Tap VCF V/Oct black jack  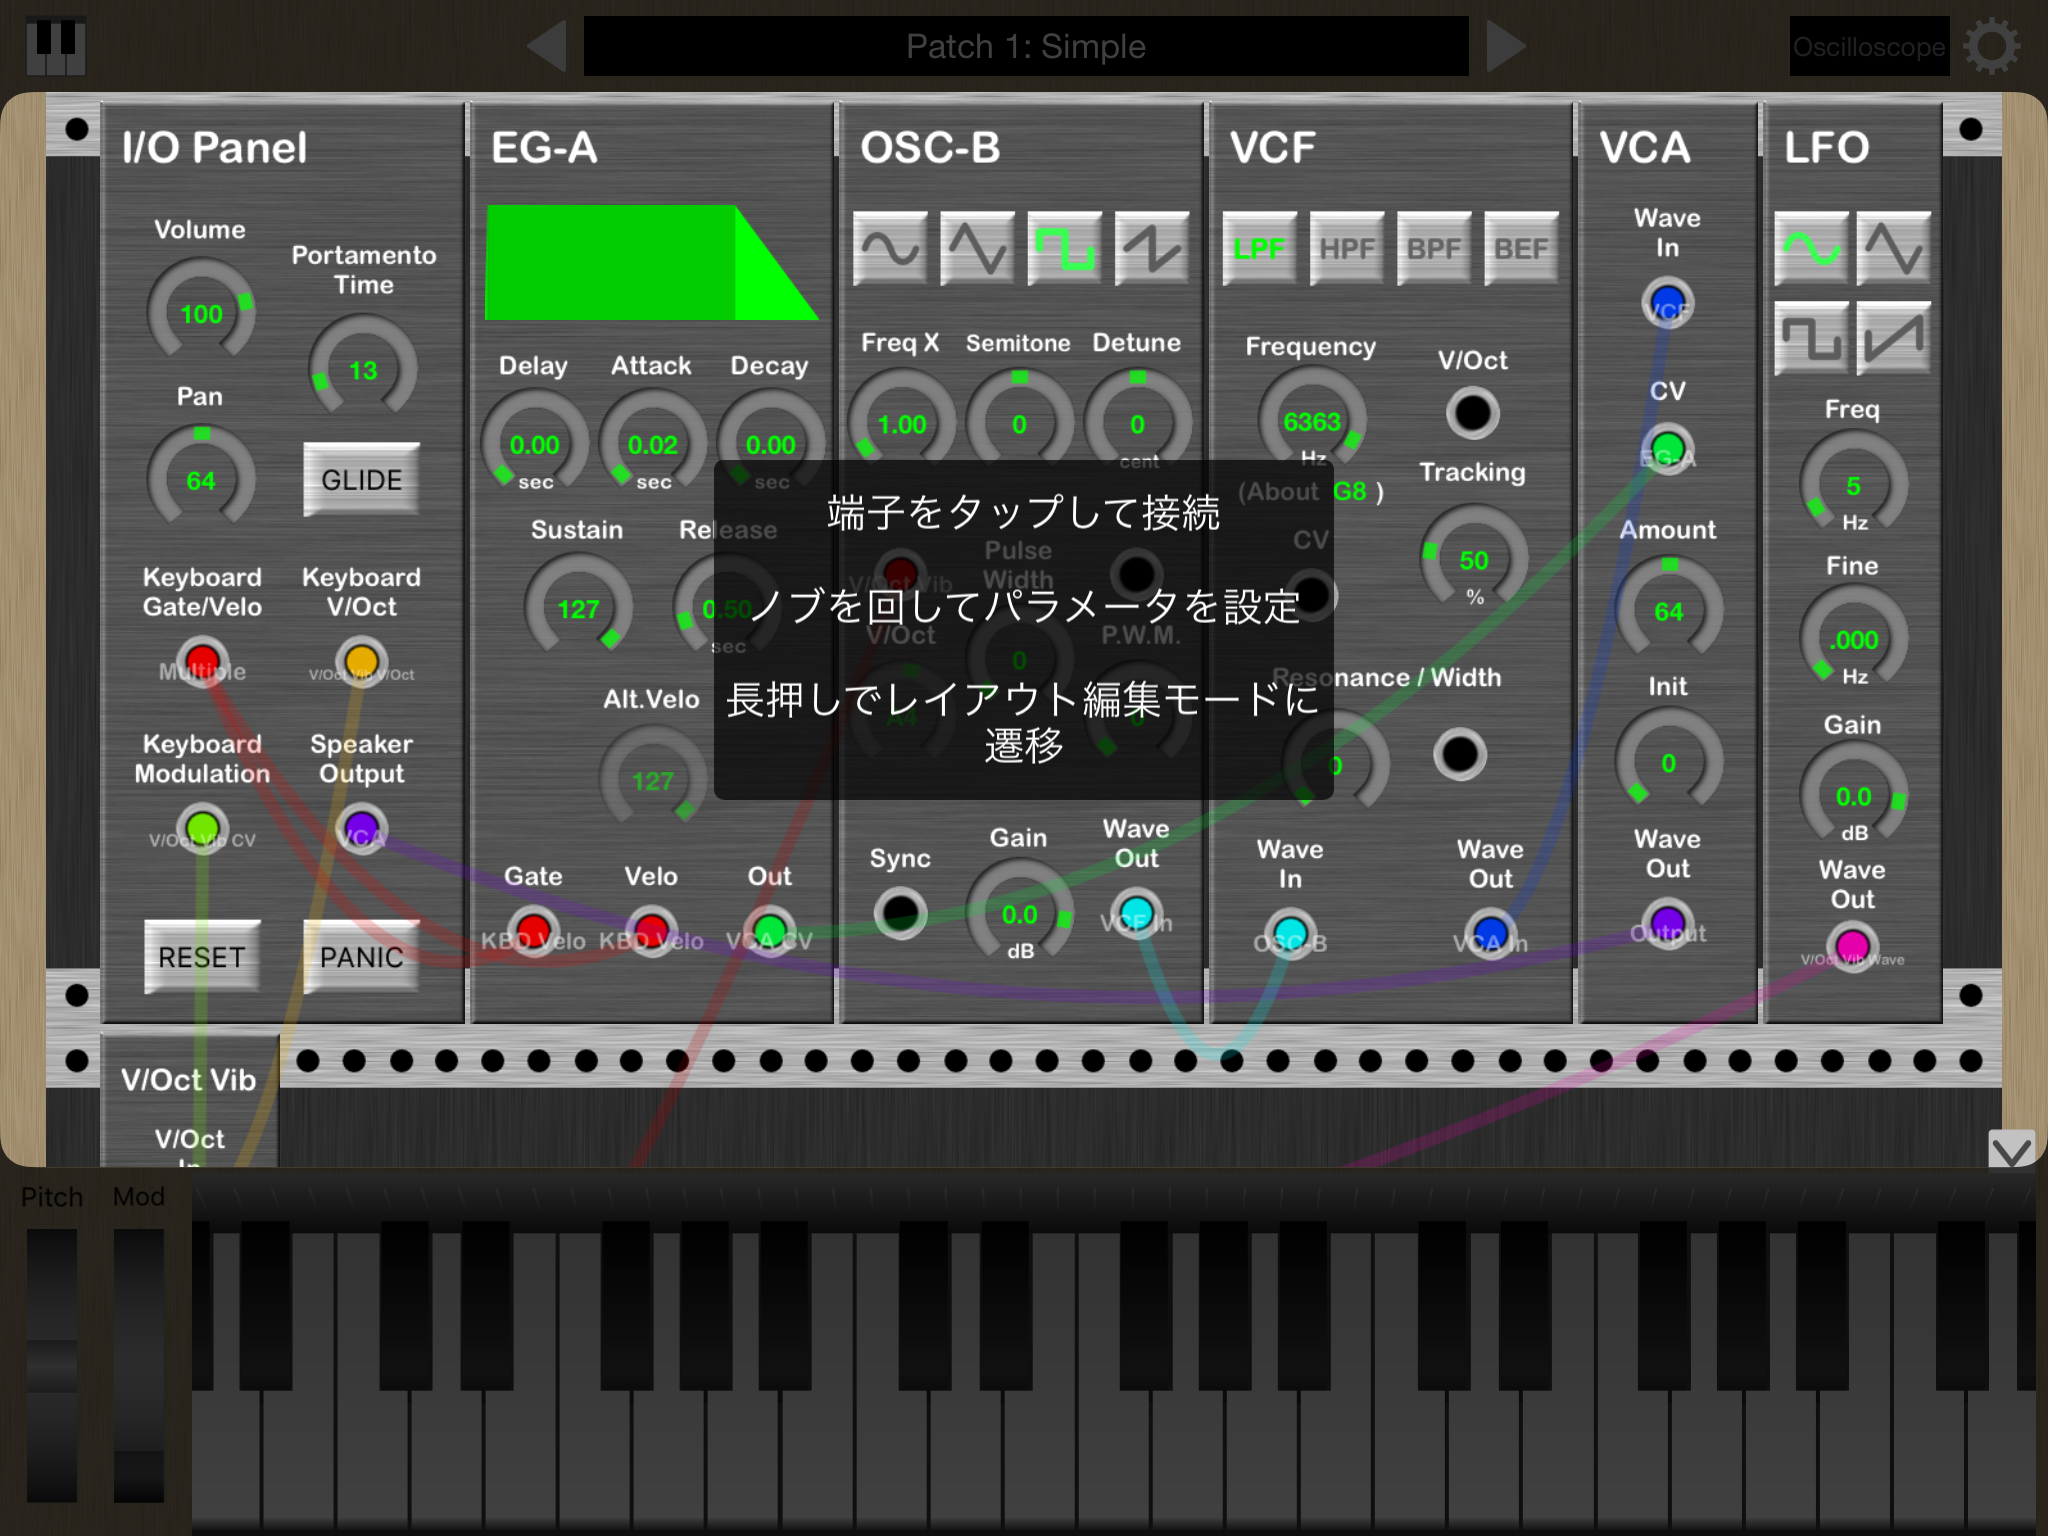pyautogui.click(x=1472, y=412)
